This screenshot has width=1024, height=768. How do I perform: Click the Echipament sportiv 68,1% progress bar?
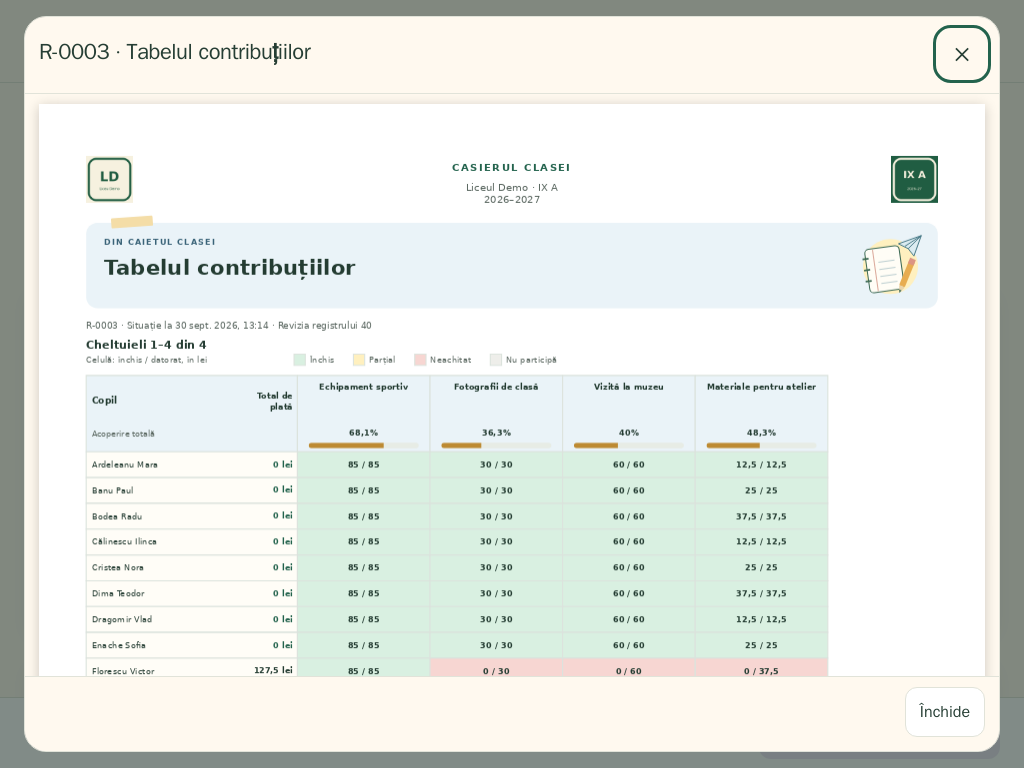364,445
